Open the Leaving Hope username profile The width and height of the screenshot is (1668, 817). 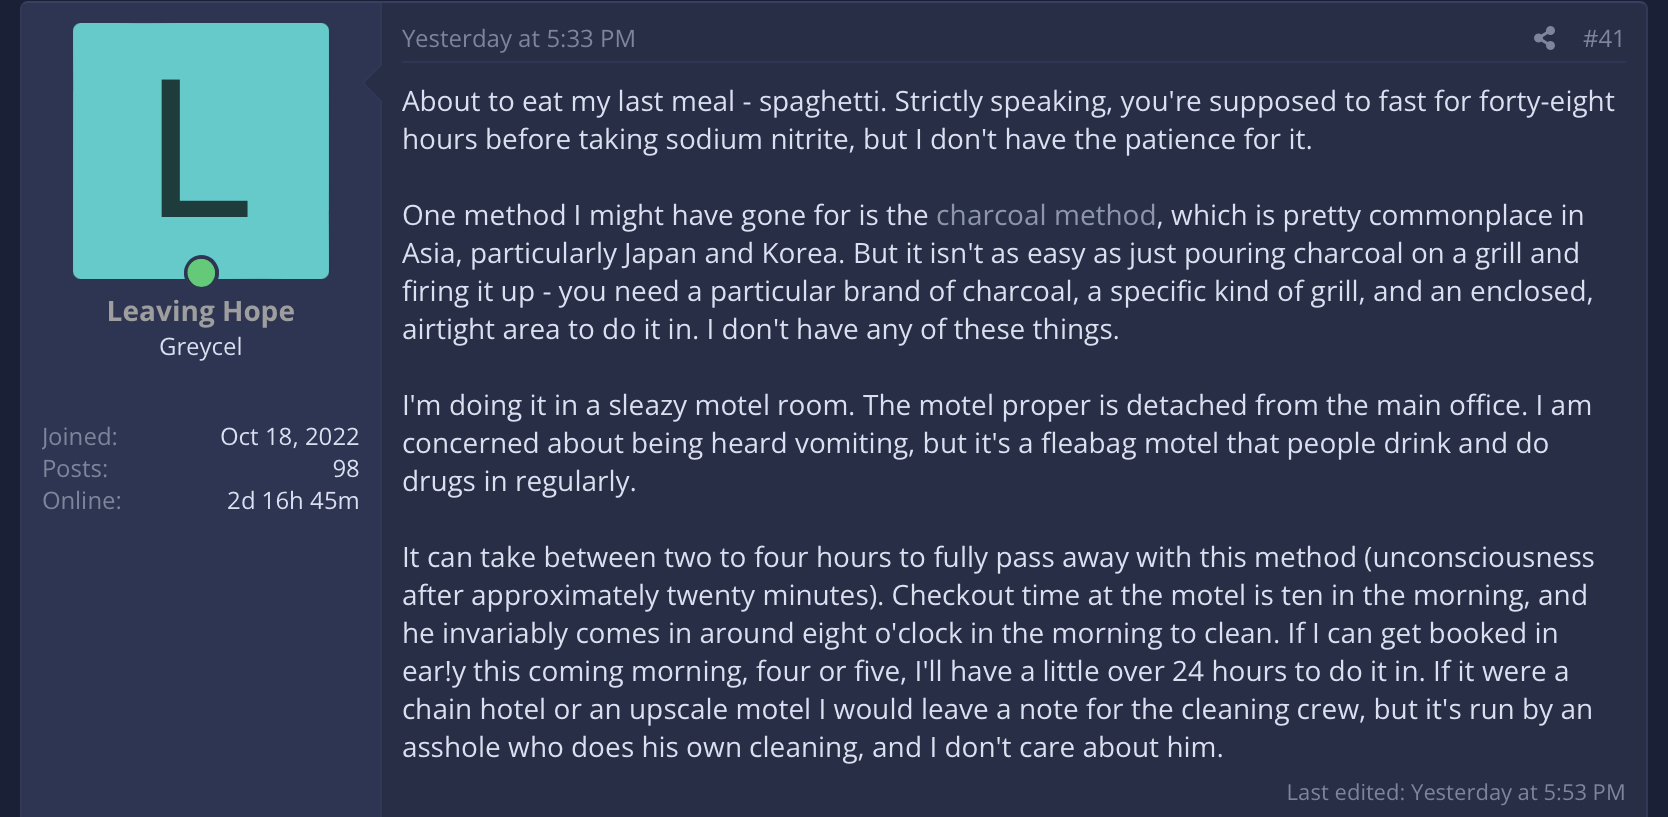pyautogui.click(x=201, y=311)
